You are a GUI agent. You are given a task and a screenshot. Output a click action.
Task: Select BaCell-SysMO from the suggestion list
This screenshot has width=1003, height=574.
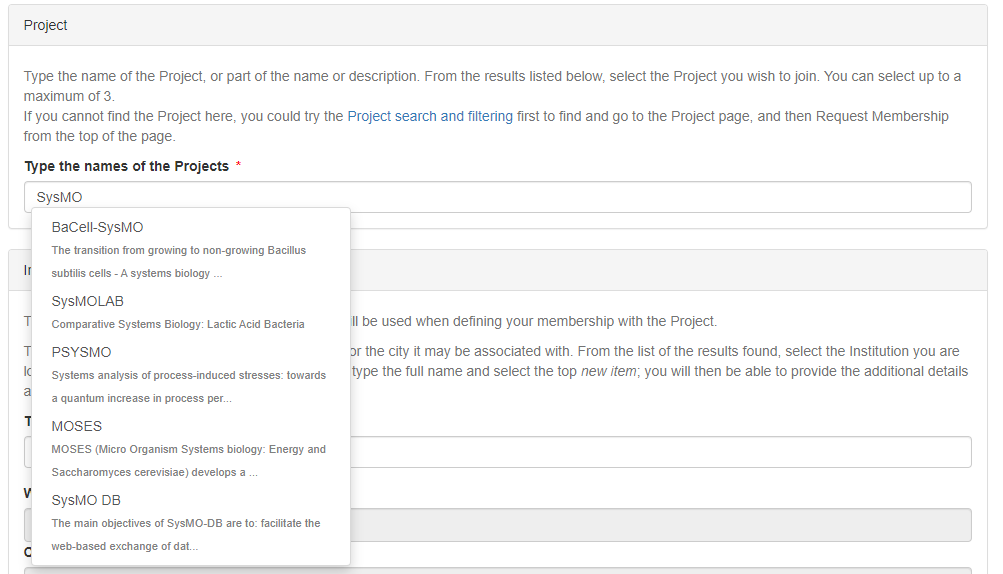[97, 227]
